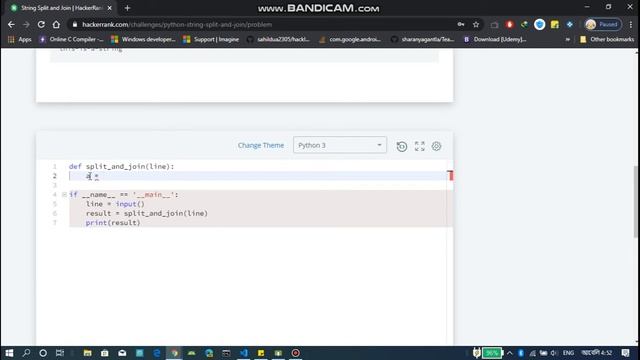Open the Online C Compiler bookmark
The height and width of the screenshot is (360, 640).
pos(71,39)
